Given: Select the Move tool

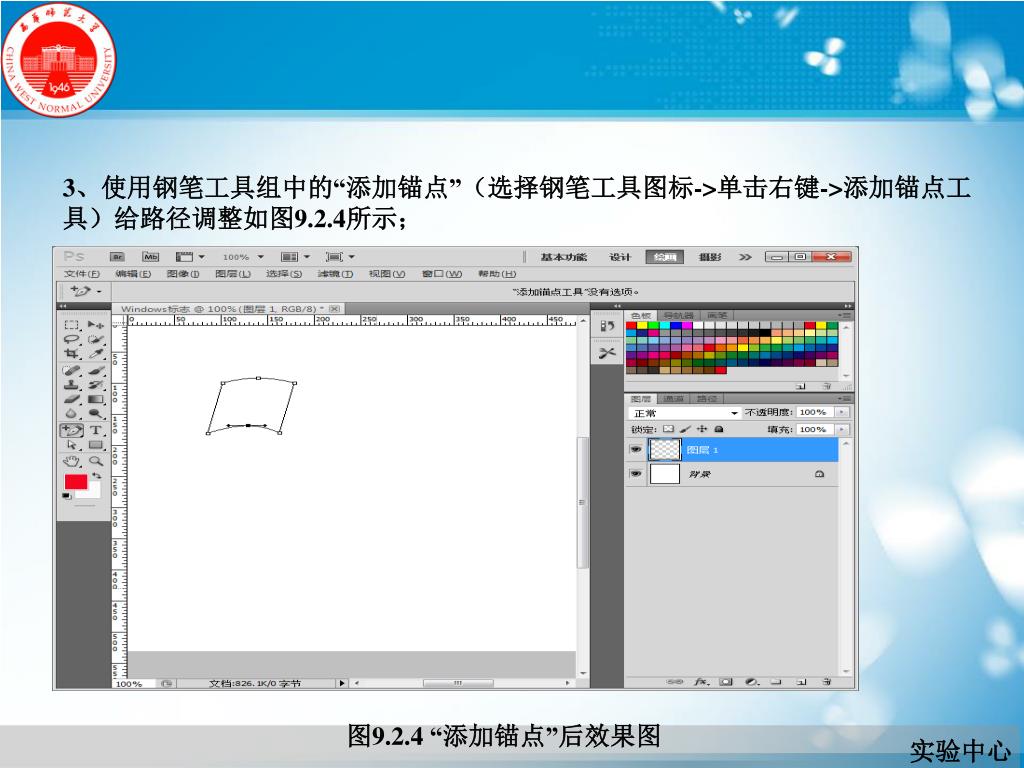Looking at the screenshot, I should [96, 325].
